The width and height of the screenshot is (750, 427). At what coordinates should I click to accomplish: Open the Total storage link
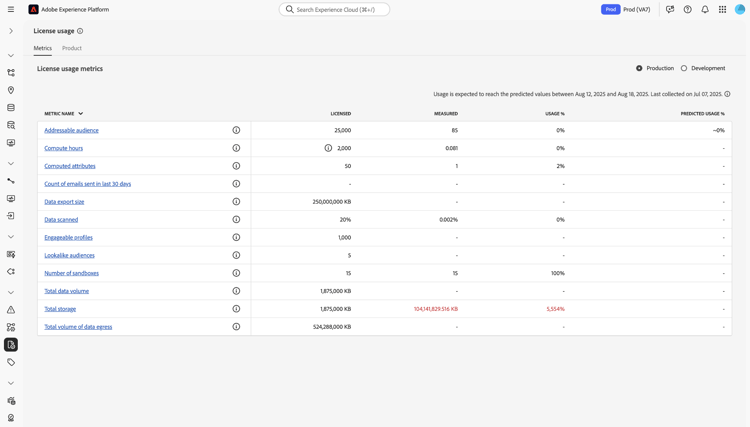tap(60, 309)
